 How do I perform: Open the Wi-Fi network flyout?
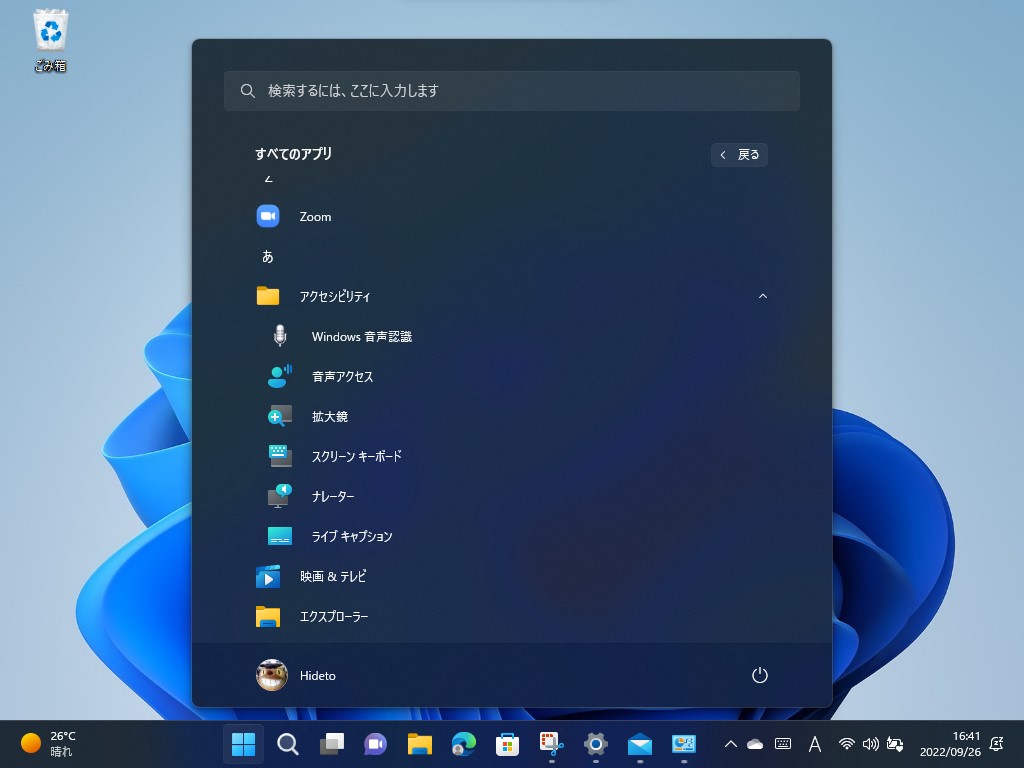click(x=846, y=744)
